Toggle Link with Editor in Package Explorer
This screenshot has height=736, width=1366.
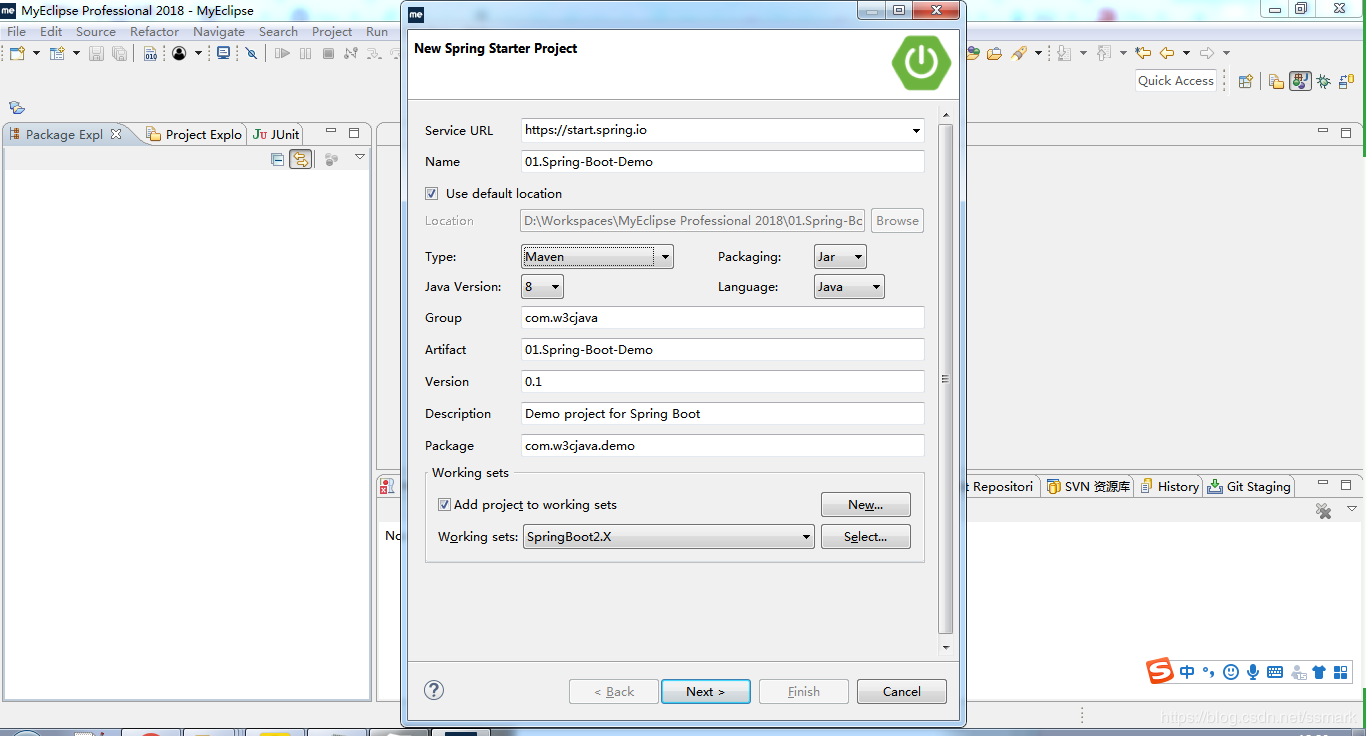click(300, 159)
